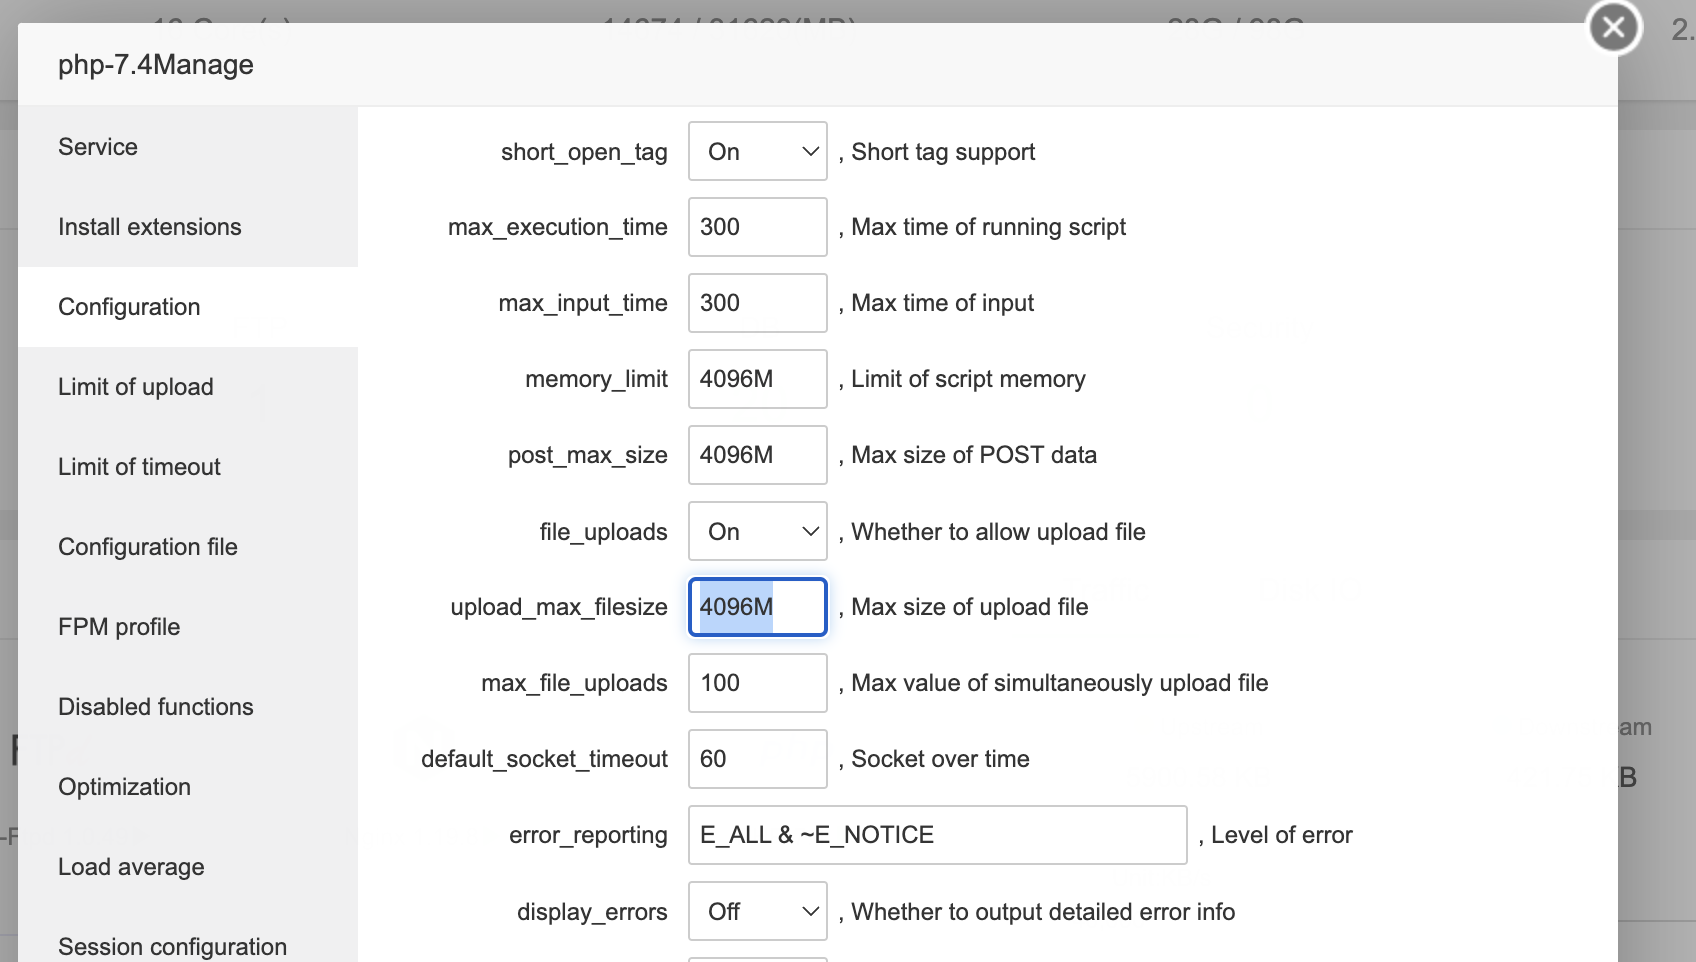
Task: Switch to the Optimization tab
Action: pyautogui.click(x=124, y=787)
